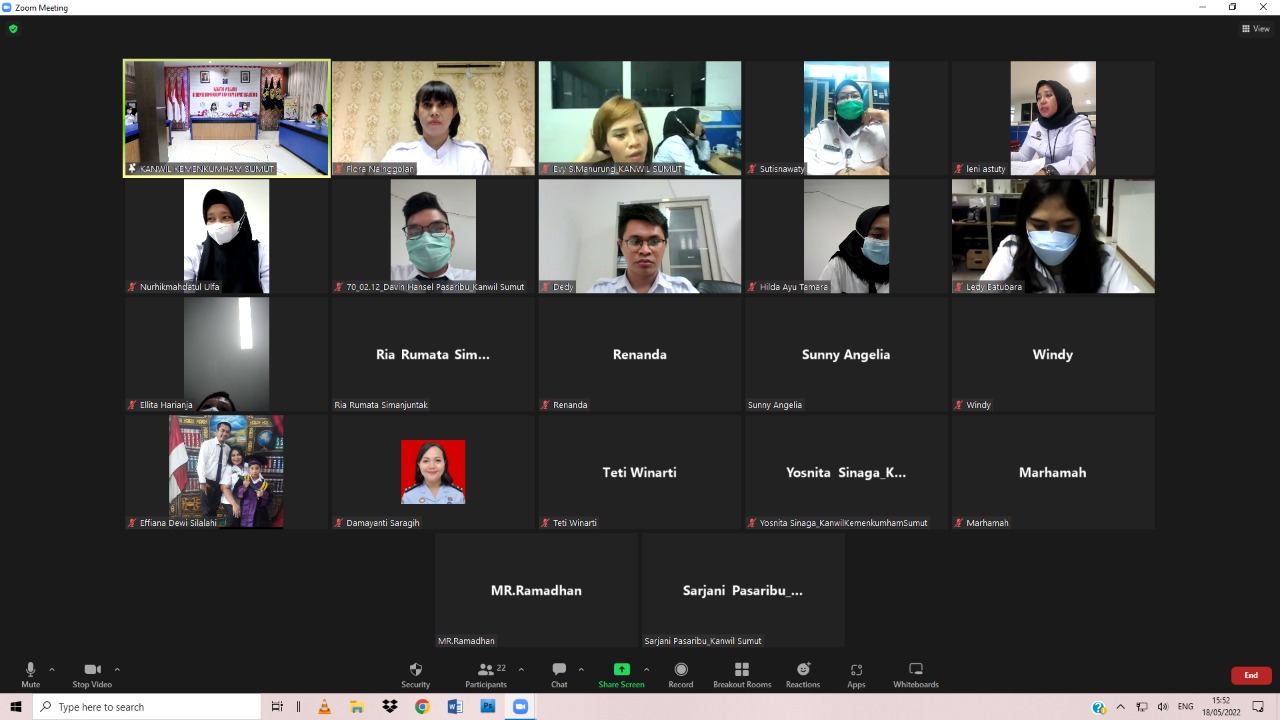Start recording the meeting

click(681, 674)
